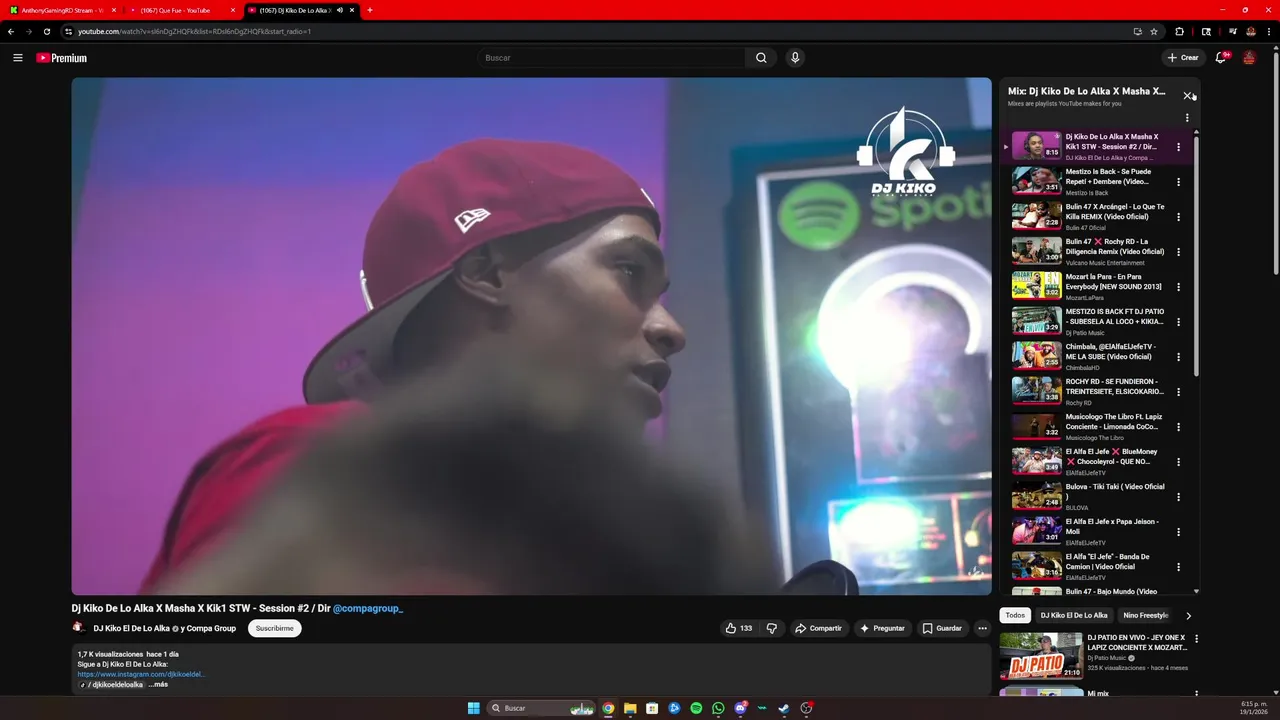Mute tab audio via speaker icon

(340, 10)
